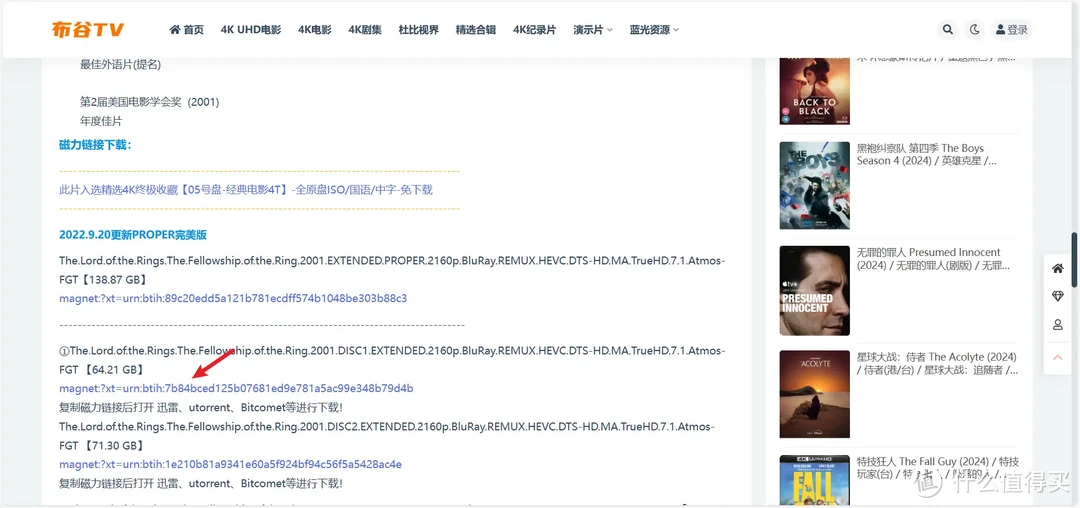Open the 4K UHD电影 menu item
This screenshot has height=508, width=1080.
pyautogui.click(x=251, y=30)
